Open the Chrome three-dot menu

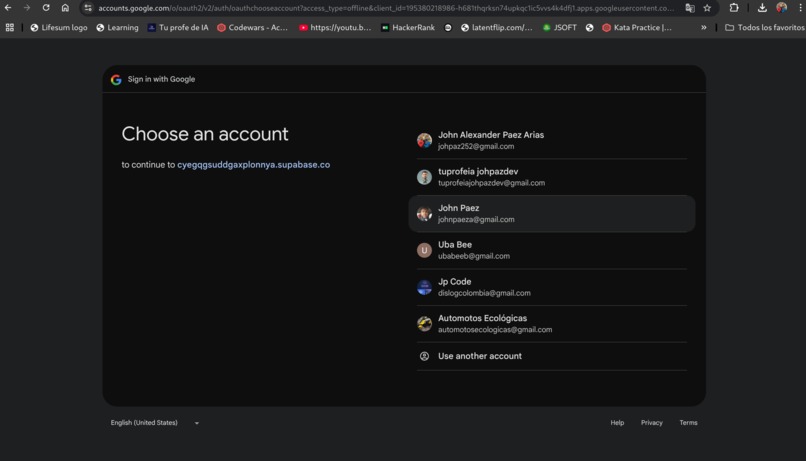(x=800, y=8)
